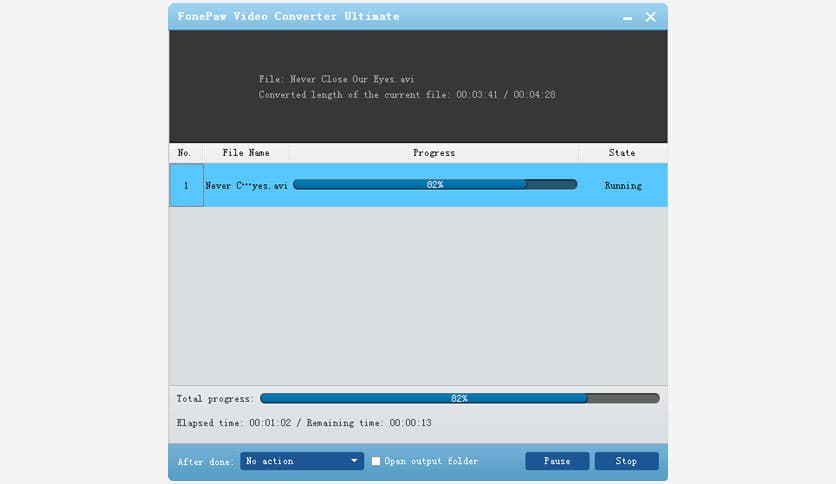
Task: Pause the running conversion
Action: (557, 461)
